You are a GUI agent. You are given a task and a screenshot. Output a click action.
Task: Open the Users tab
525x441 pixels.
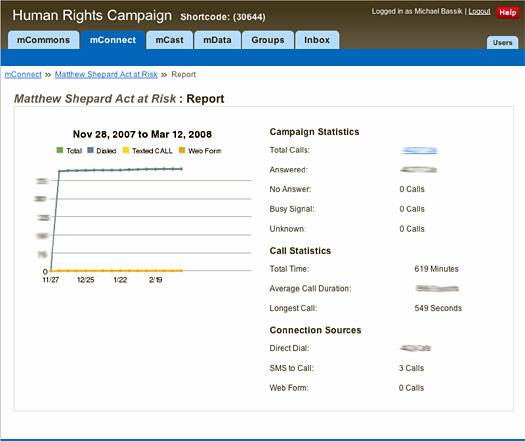tap(502, 43)
